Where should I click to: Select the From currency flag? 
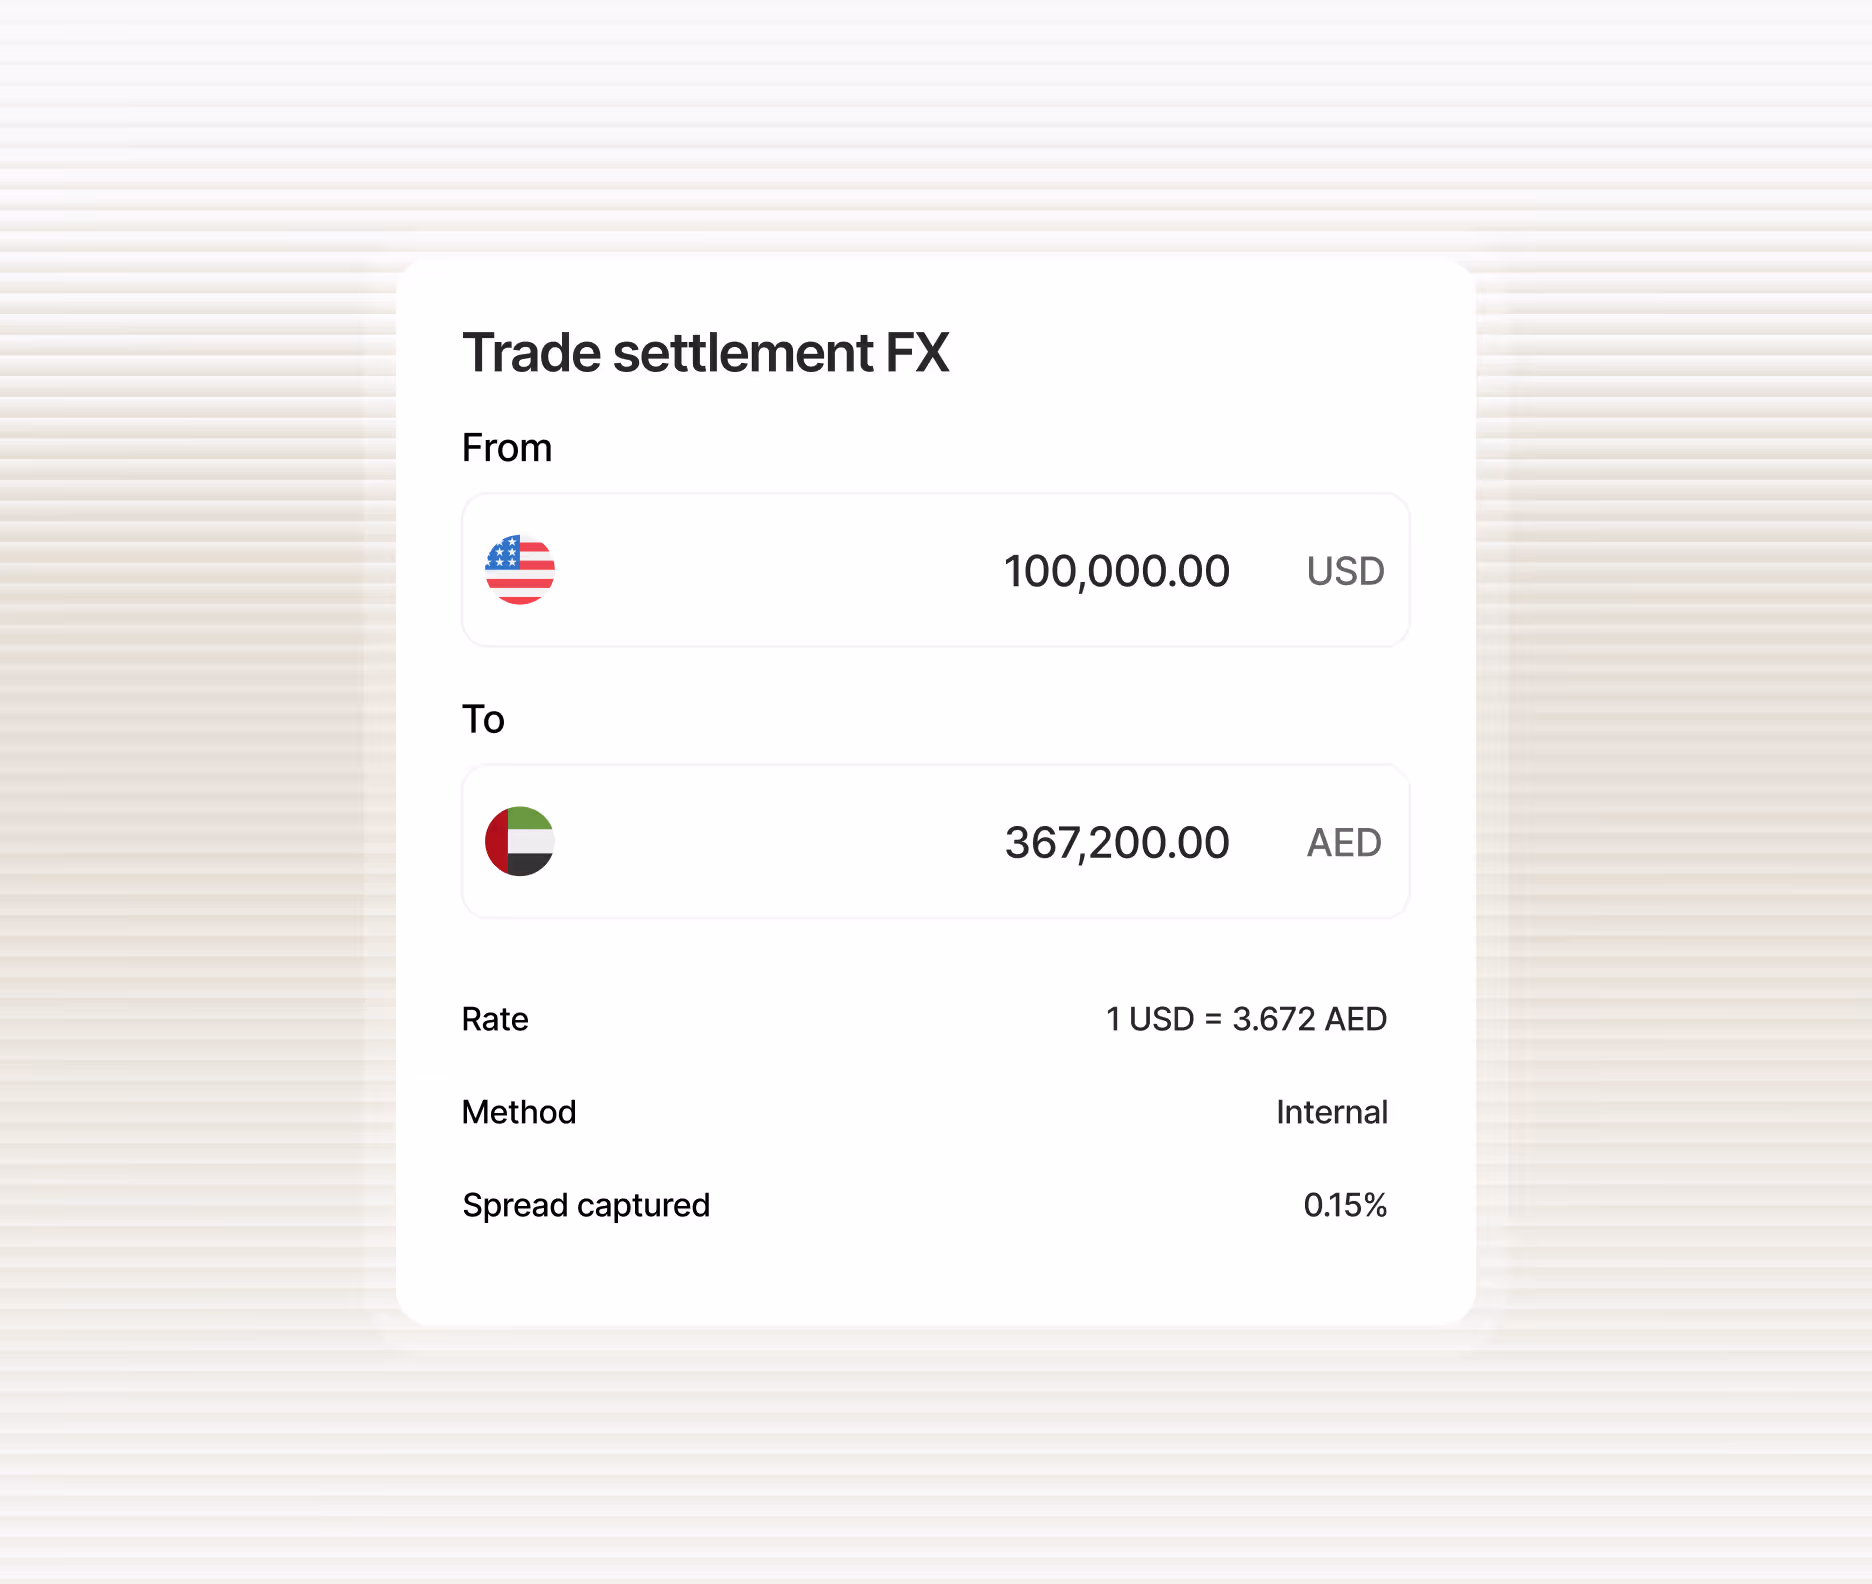521,570
